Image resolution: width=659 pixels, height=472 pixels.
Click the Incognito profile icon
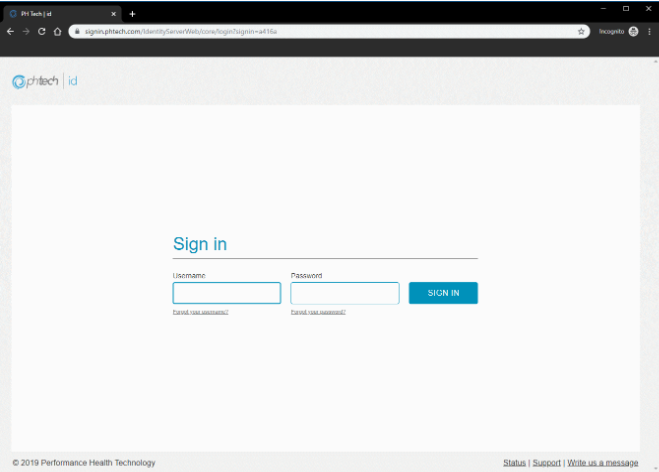point(633,31)
